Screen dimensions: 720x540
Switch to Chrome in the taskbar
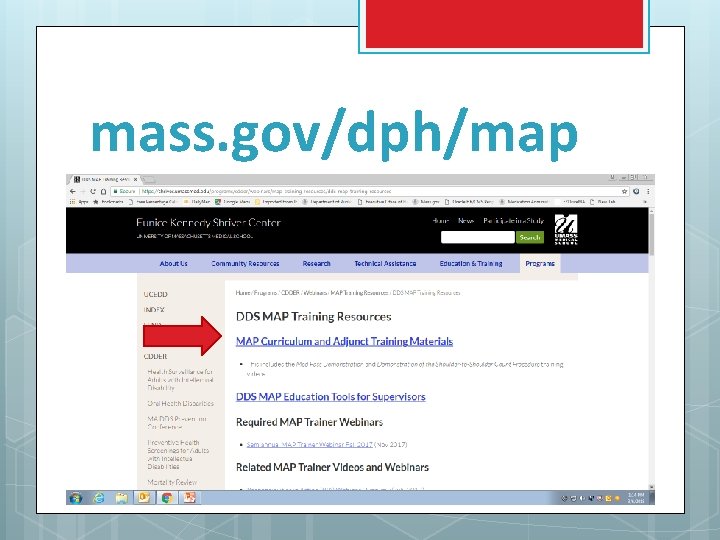pos(167,498)
